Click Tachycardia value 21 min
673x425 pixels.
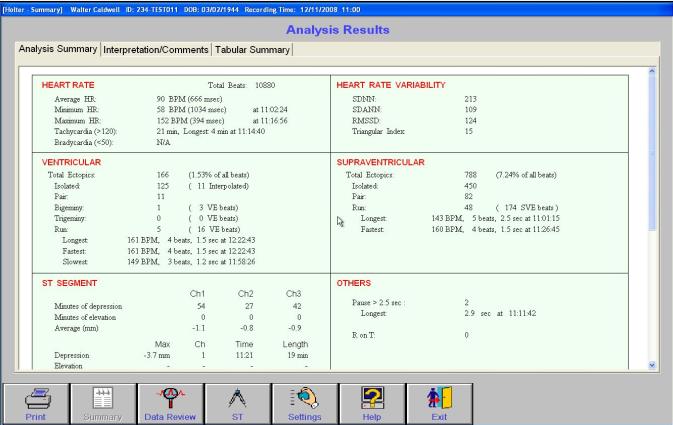(x=210, y=131)
